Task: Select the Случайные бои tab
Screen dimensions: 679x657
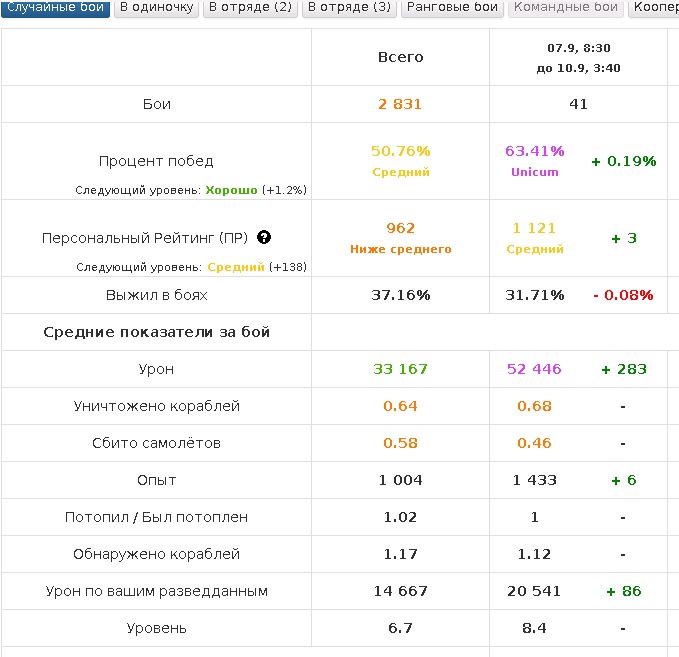Action: (55, 8)
